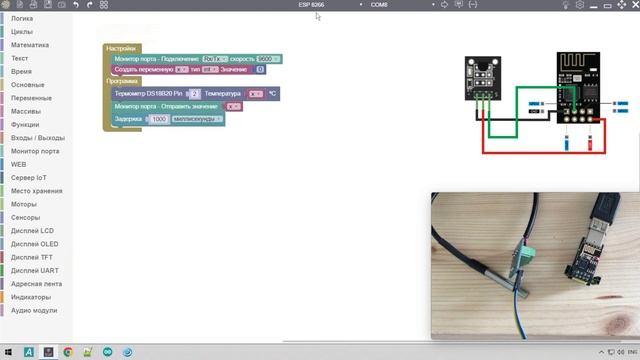Open variable name dropdown in Создать переменную block
The image size is (640, 360).
pyautogui.click(x=182, y=70)
